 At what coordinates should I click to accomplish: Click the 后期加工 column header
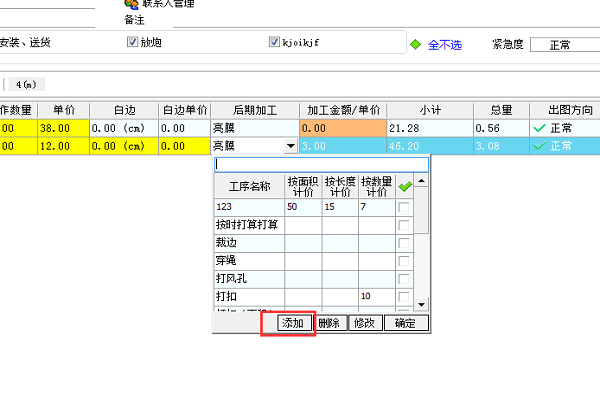point(255,110)
